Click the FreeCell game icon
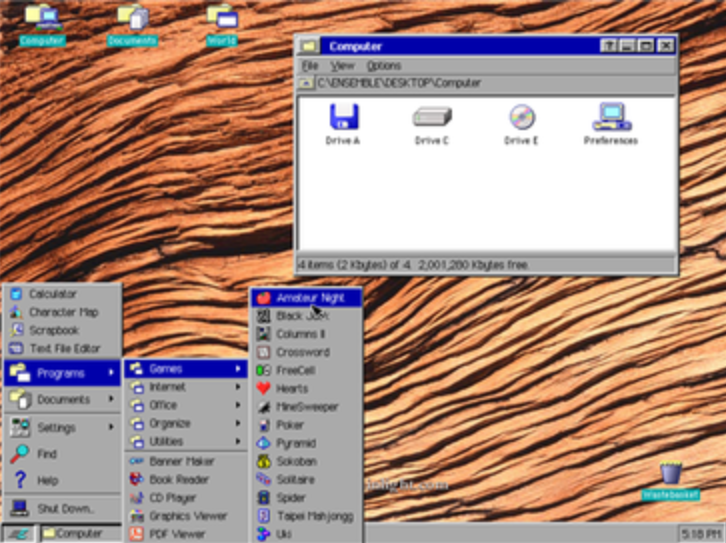 tap(263, 370)
